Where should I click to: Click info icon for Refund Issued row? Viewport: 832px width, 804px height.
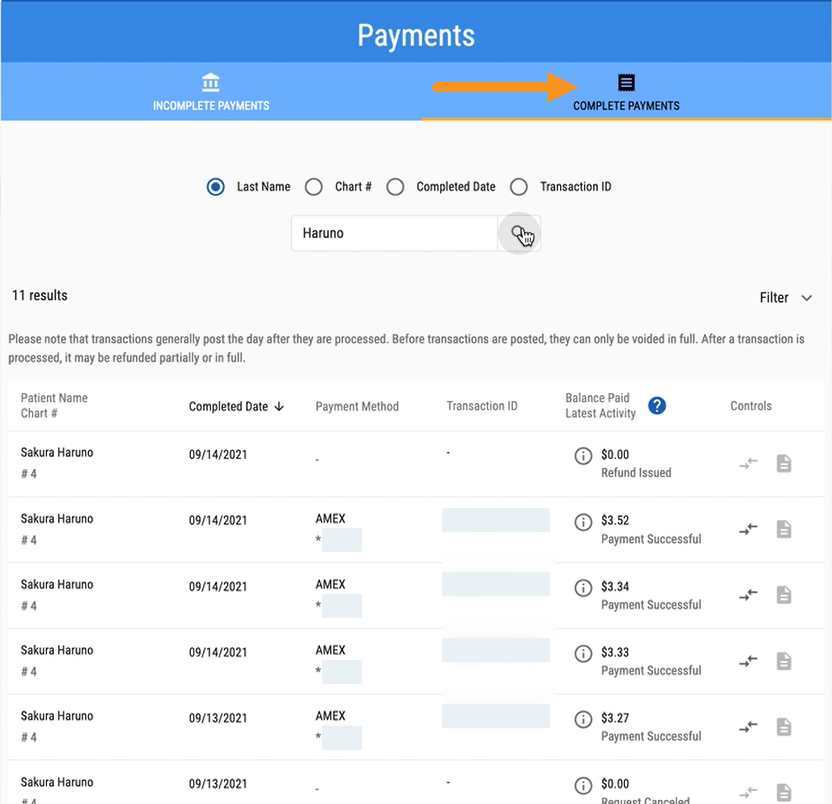pos(583,456)
